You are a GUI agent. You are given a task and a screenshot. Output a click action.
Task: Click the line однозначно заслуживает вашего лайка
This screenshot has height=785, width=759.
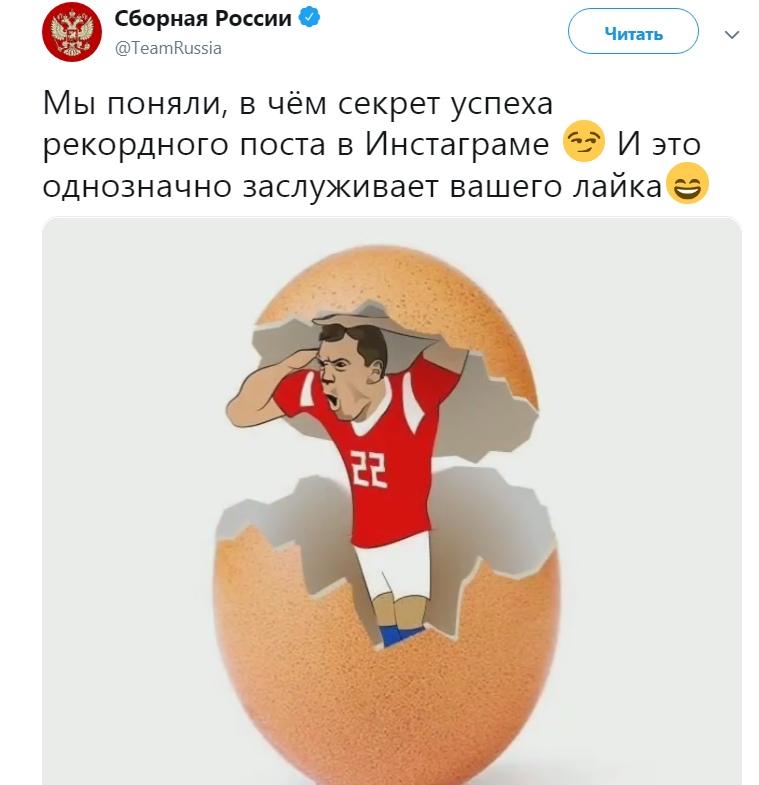coord(352,187)
